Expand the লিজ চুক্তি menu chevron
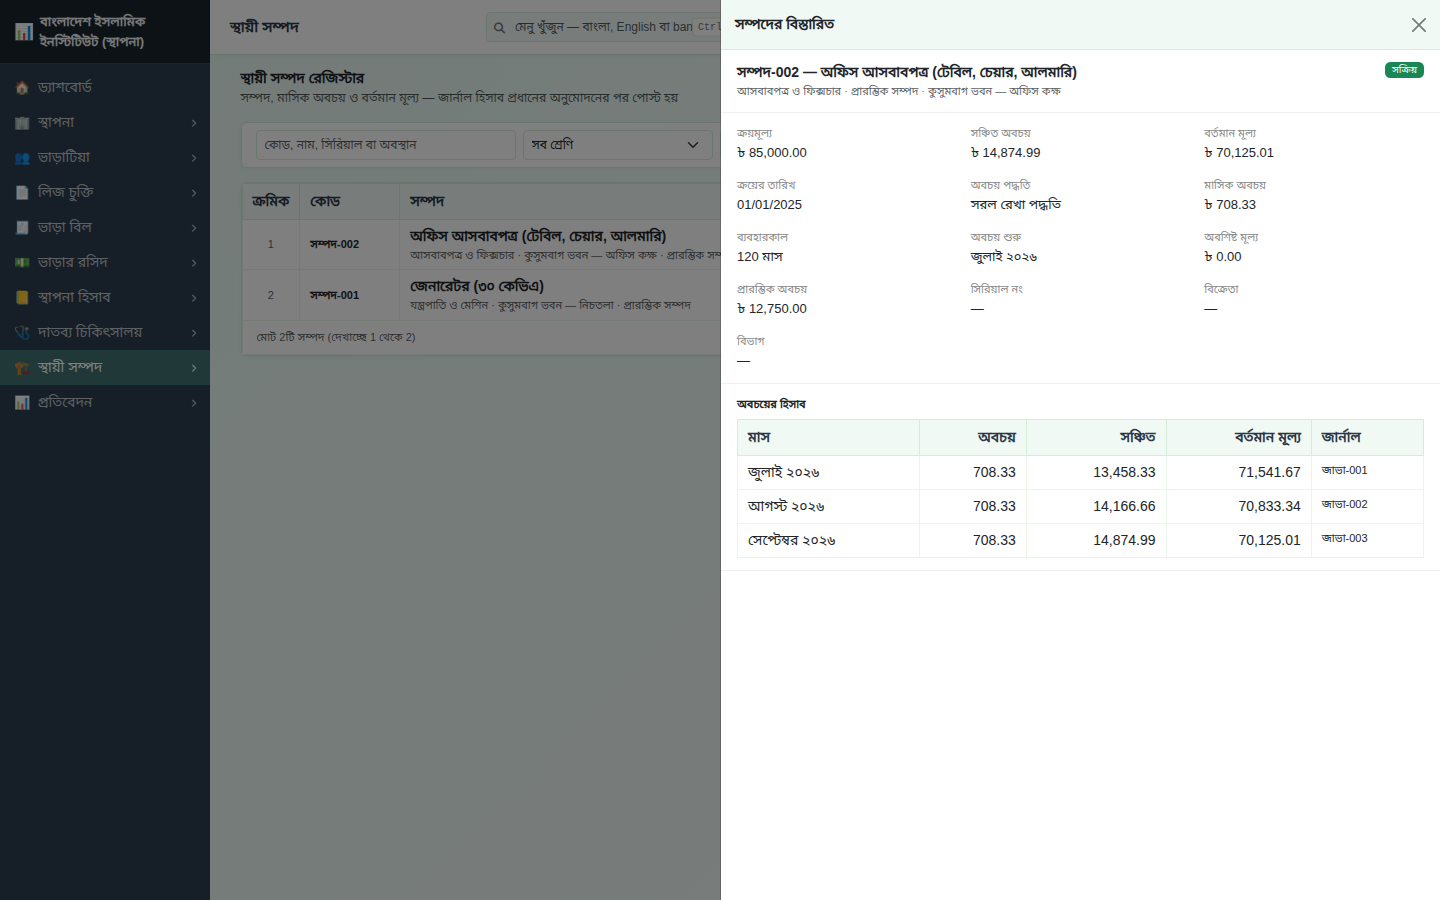 [x=194, y=193]
